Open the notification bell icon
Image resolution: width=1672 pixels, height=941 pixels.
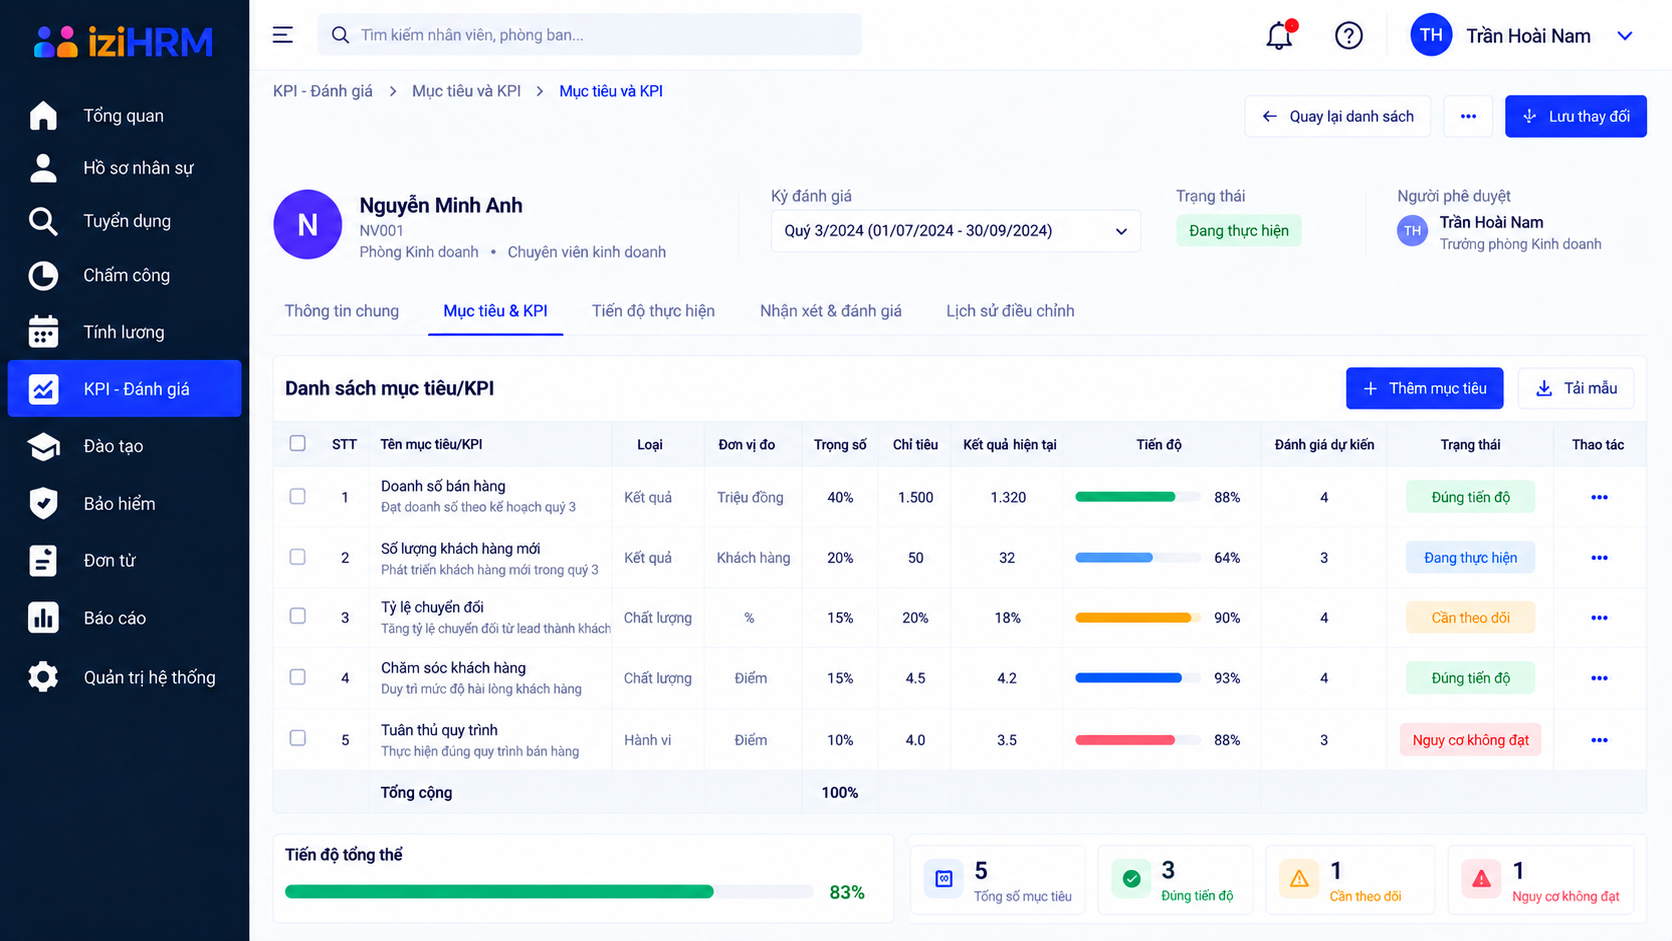click(x=1280, y=35)
